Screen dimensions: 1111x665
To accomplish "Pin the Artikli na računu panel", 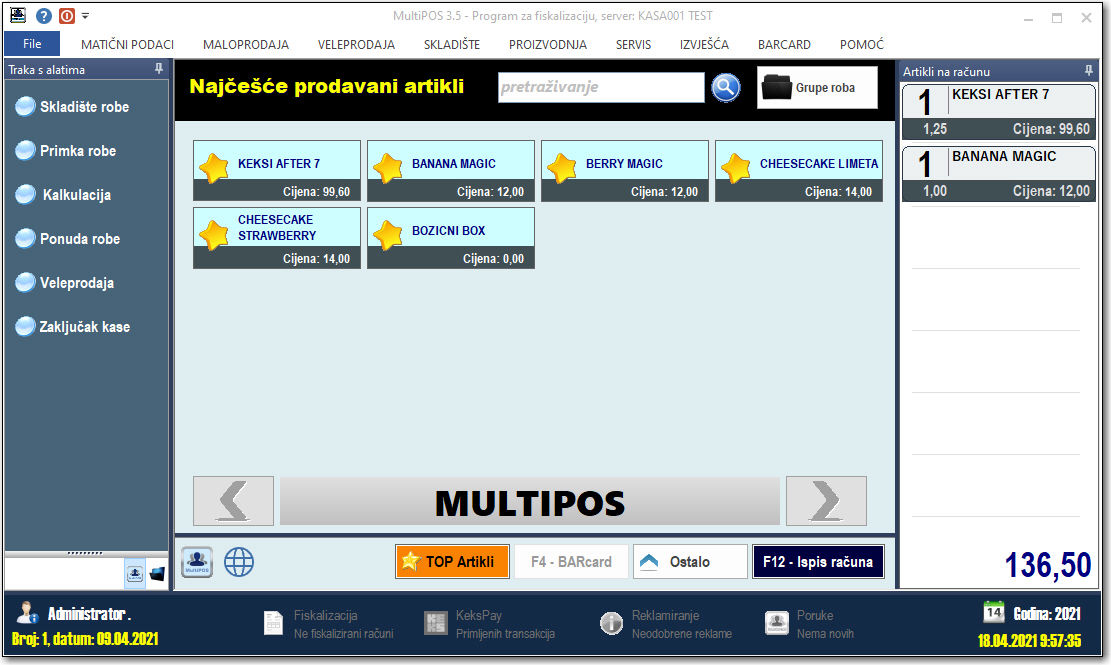I will (1088, 71).
